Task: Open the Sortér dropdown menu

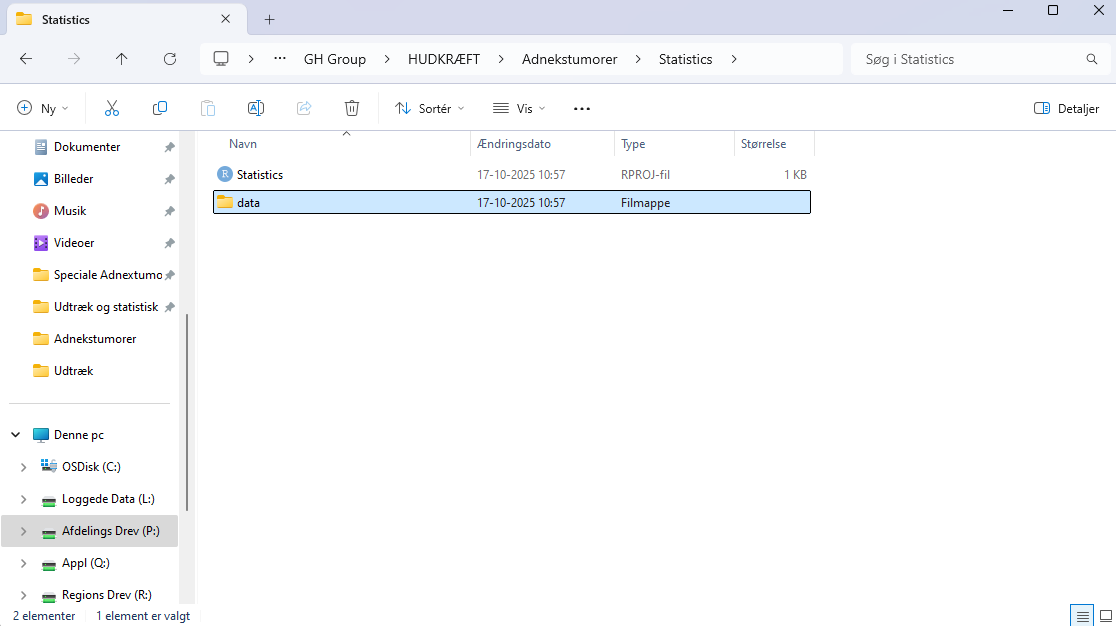Action: [x=429, y=108]
